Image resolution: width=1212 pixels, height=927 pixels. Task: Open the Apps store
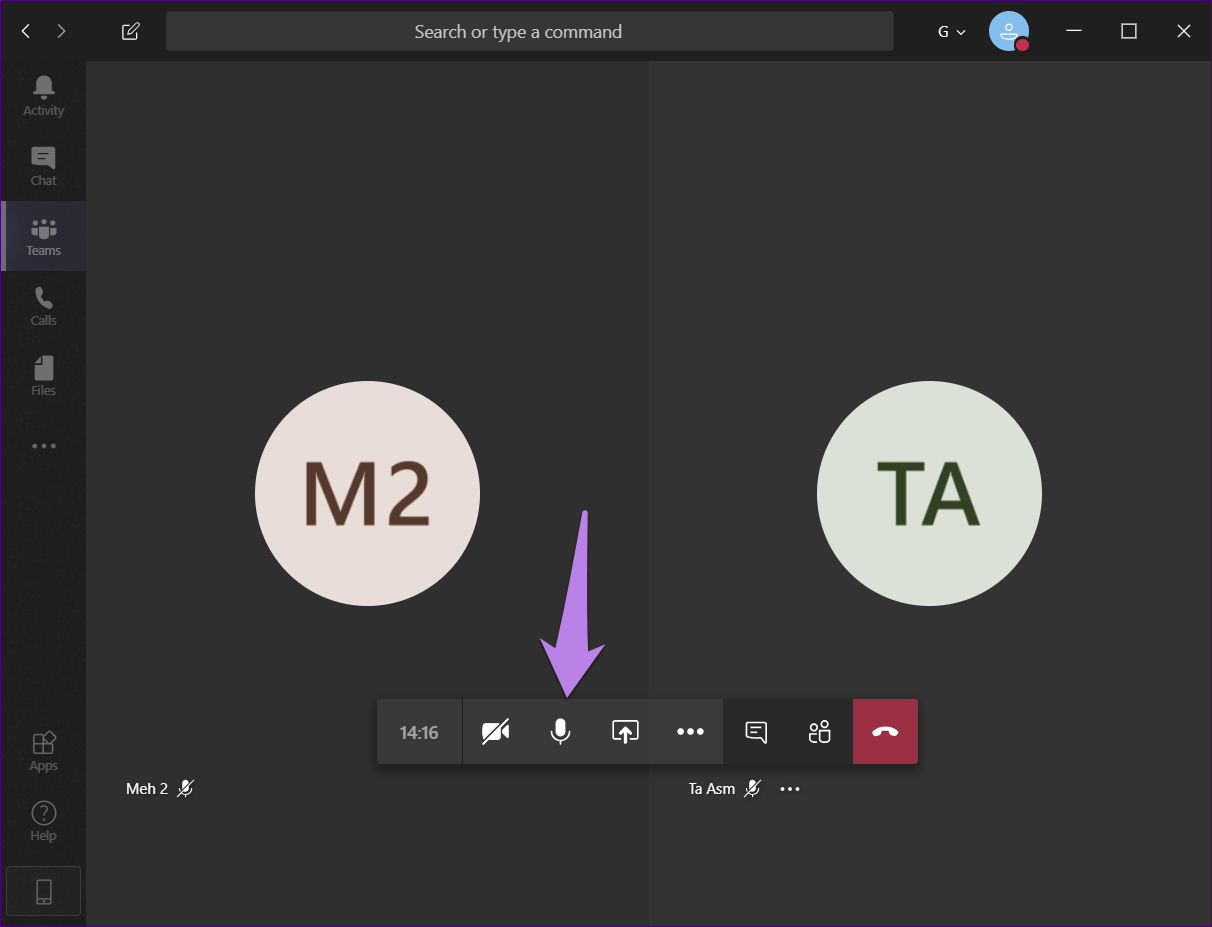(x=43, y=751)
